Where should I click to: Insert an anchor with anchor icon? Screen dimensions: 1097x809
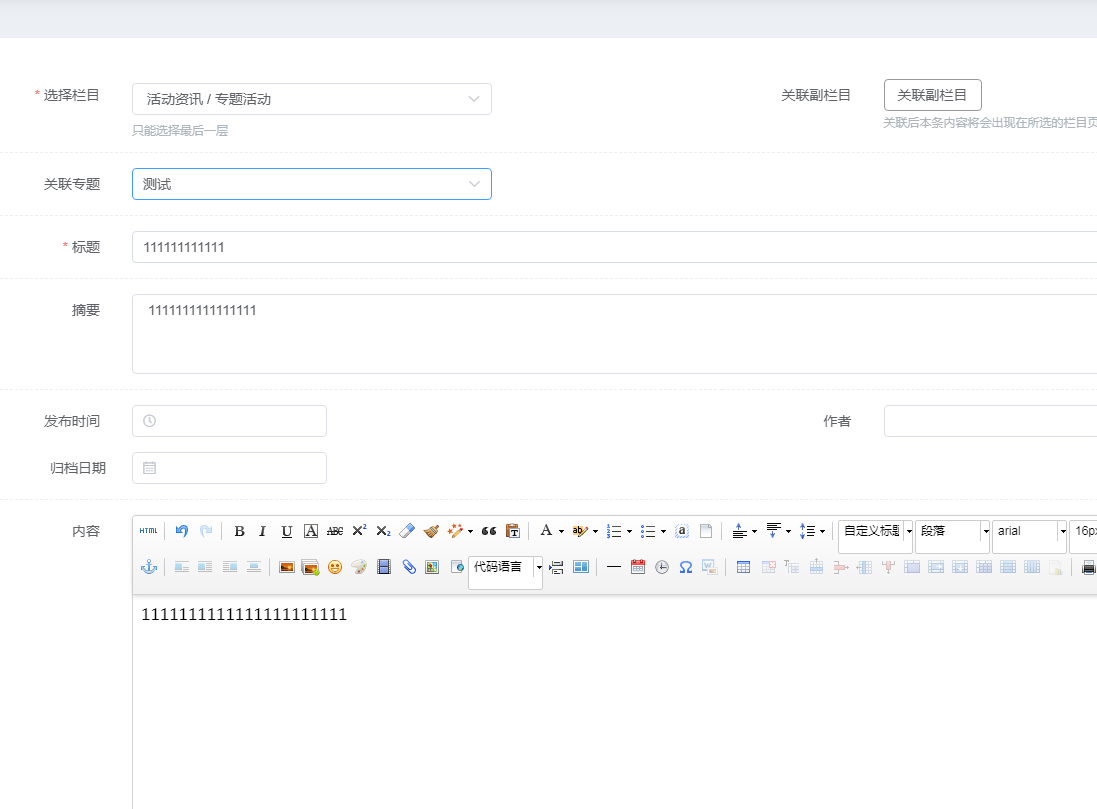pos(149,567)
